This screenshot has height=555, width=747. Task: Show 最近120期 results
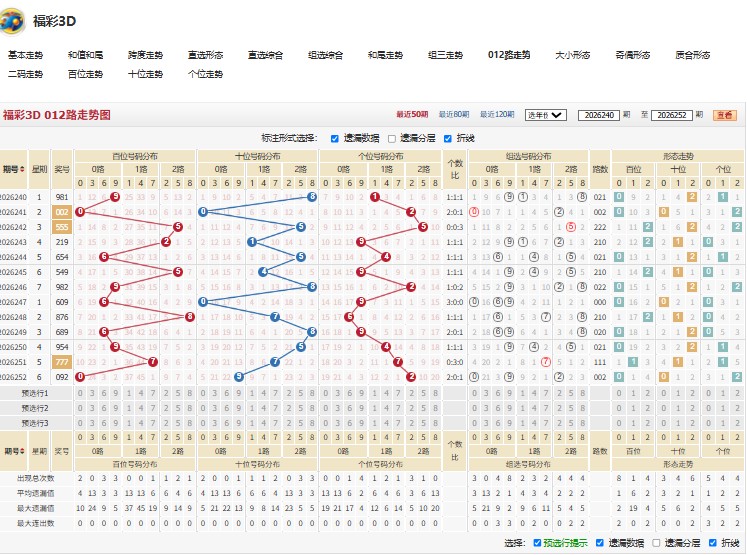coord(497,114)
